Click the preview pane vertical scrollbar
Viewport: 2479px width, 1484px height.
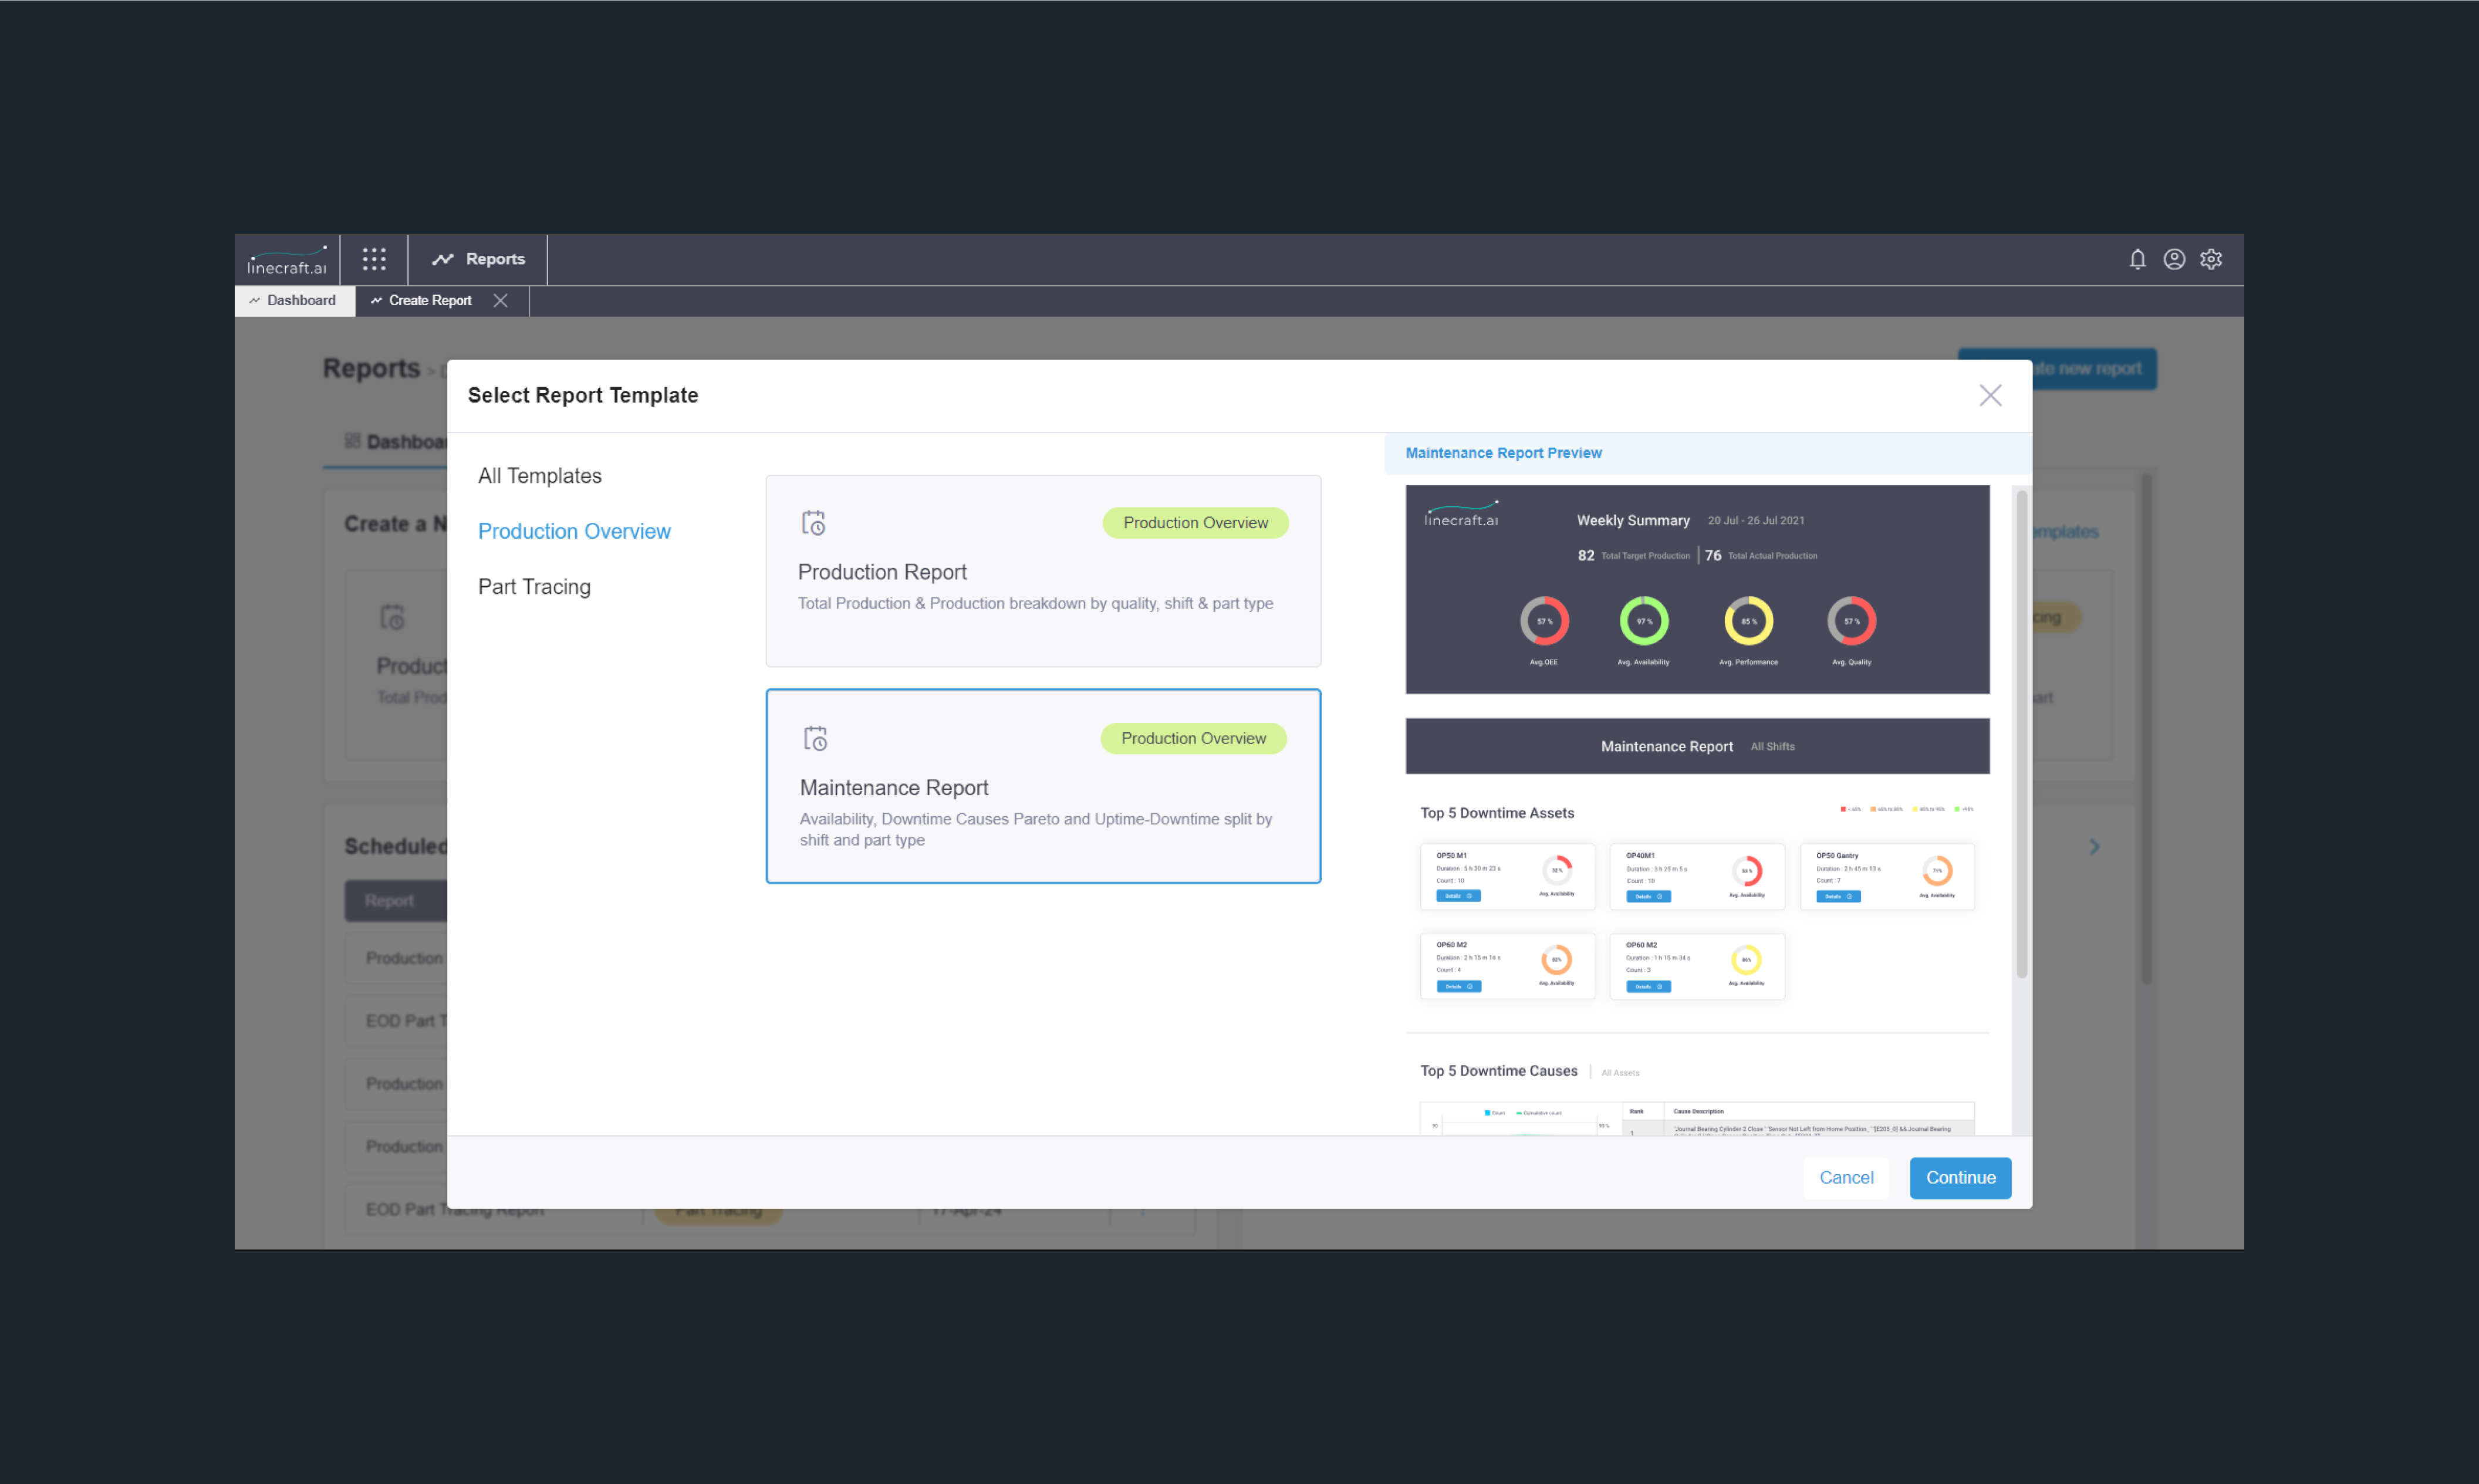(2021, 735)
